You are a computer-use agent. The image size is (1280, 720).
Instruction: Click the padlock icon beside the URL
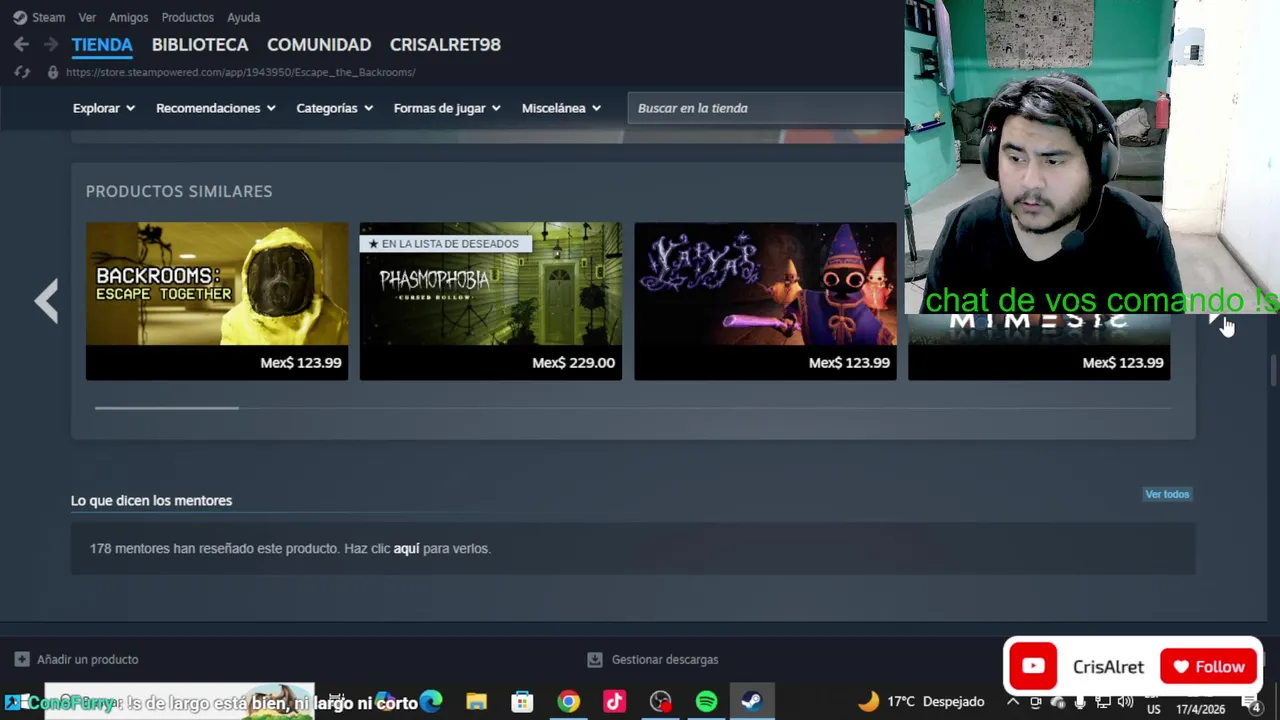[x=53, y=72]
